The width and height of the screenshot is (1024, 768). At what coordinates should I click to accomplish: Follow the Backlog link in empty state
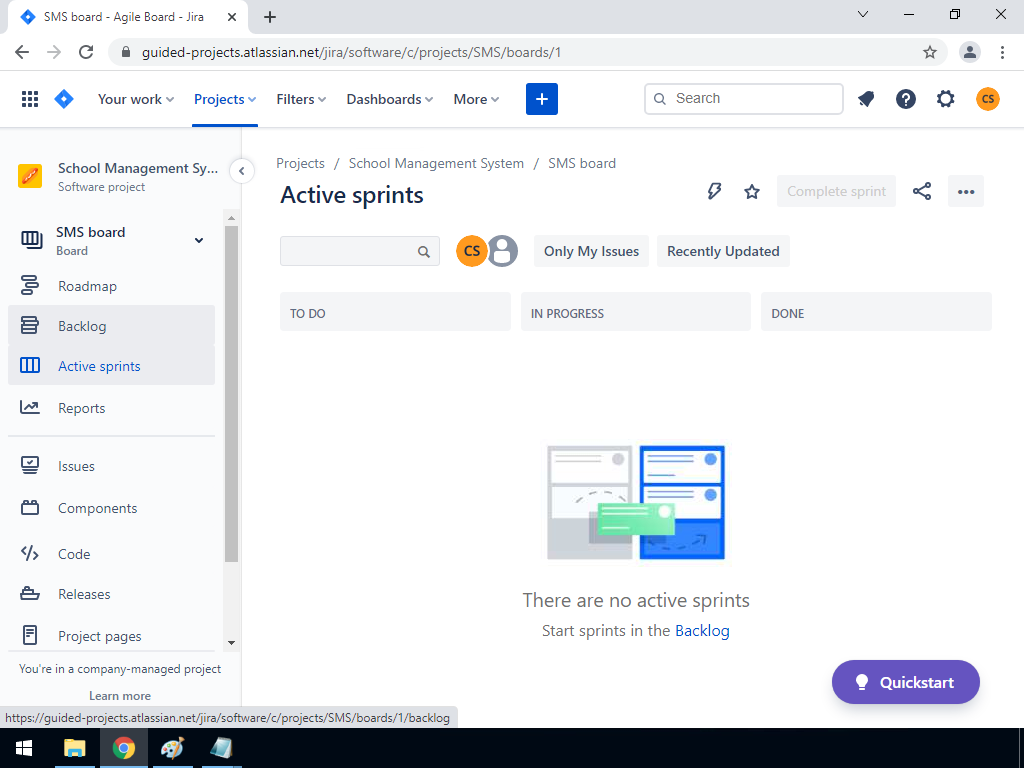click(702, 631)
